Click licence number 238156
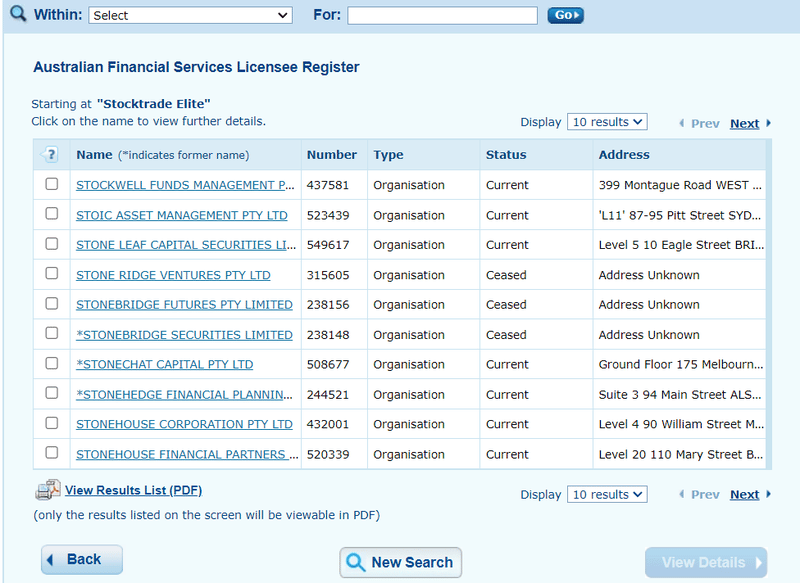Screen dimensions: 800x583 click(328, 305)
